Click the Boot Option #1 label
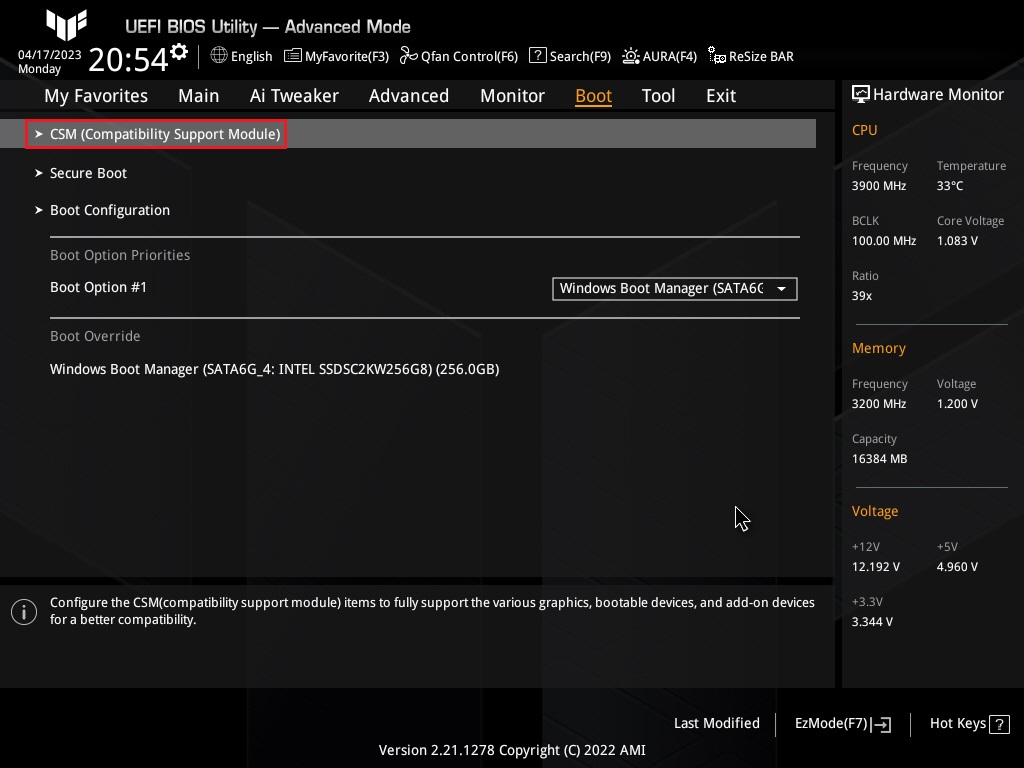Viewport: 1024px width, 768px height. 98,287
